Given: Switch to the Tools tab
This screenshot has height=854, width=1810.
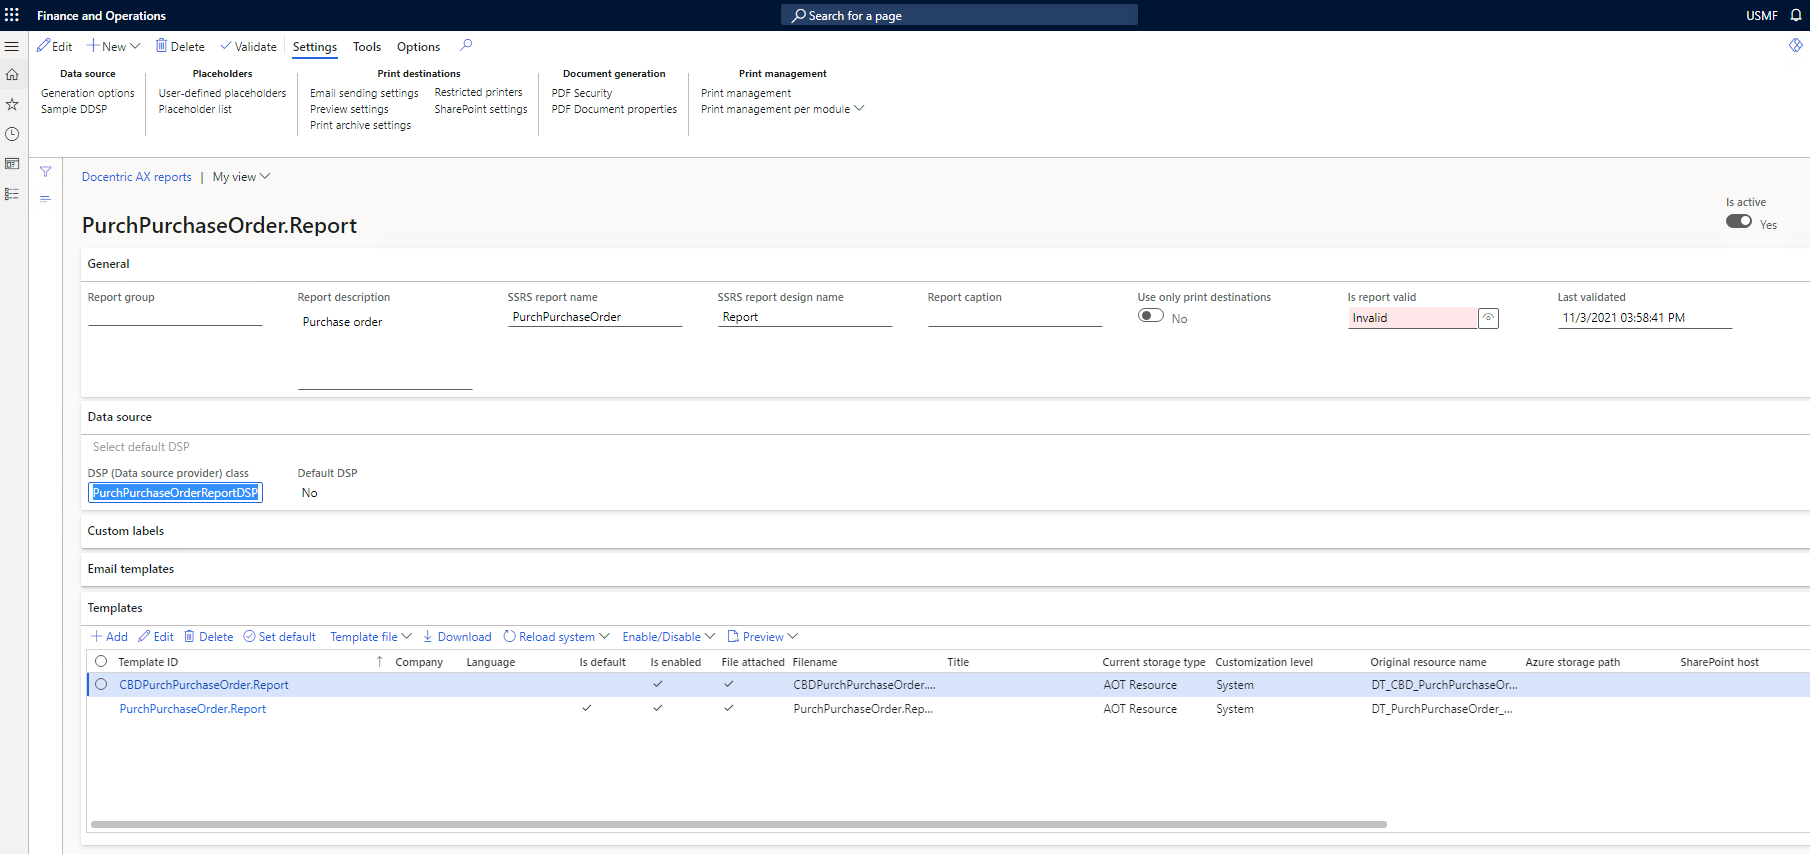Looking at the screenshot, I should click(x=367, y=47).
